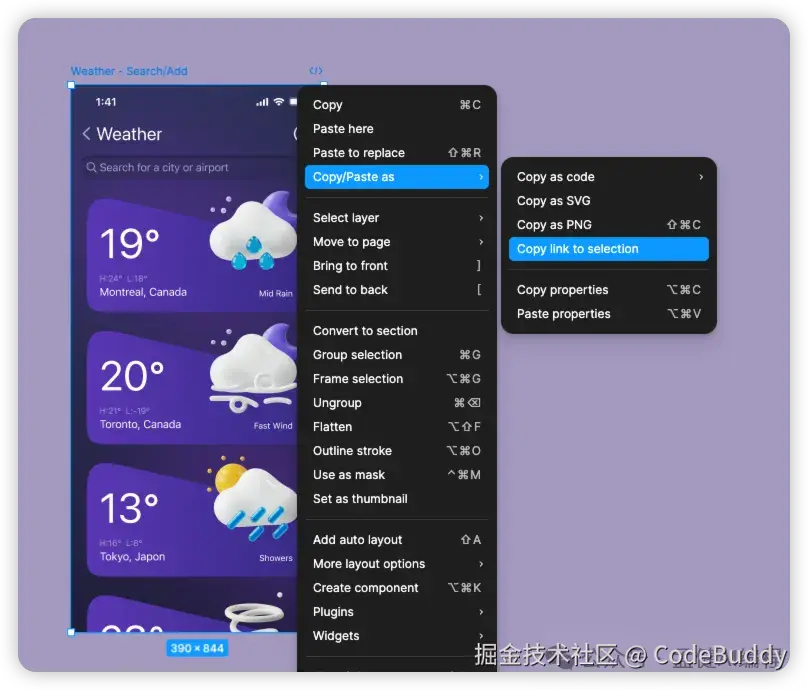Select Paste here menu entry
This screenshot has height=690, width=808.
pos(396,129)
